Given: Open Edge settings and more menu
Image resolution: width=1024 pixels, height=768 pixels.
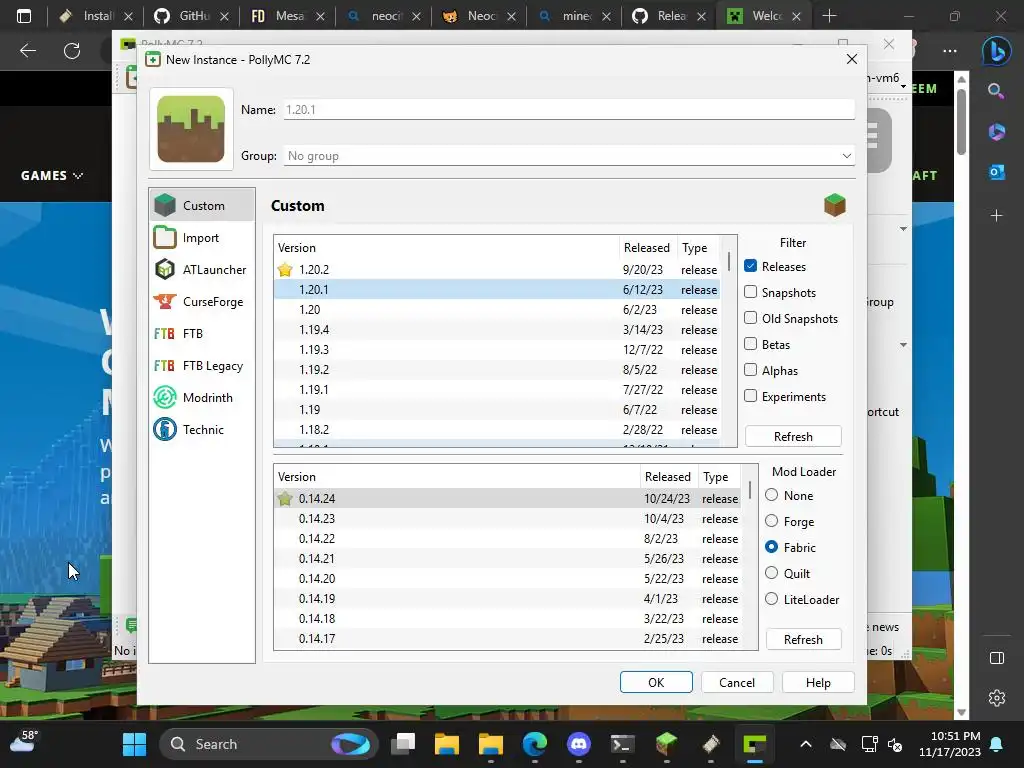Looking at the screenshot, I should pos(950,50).
